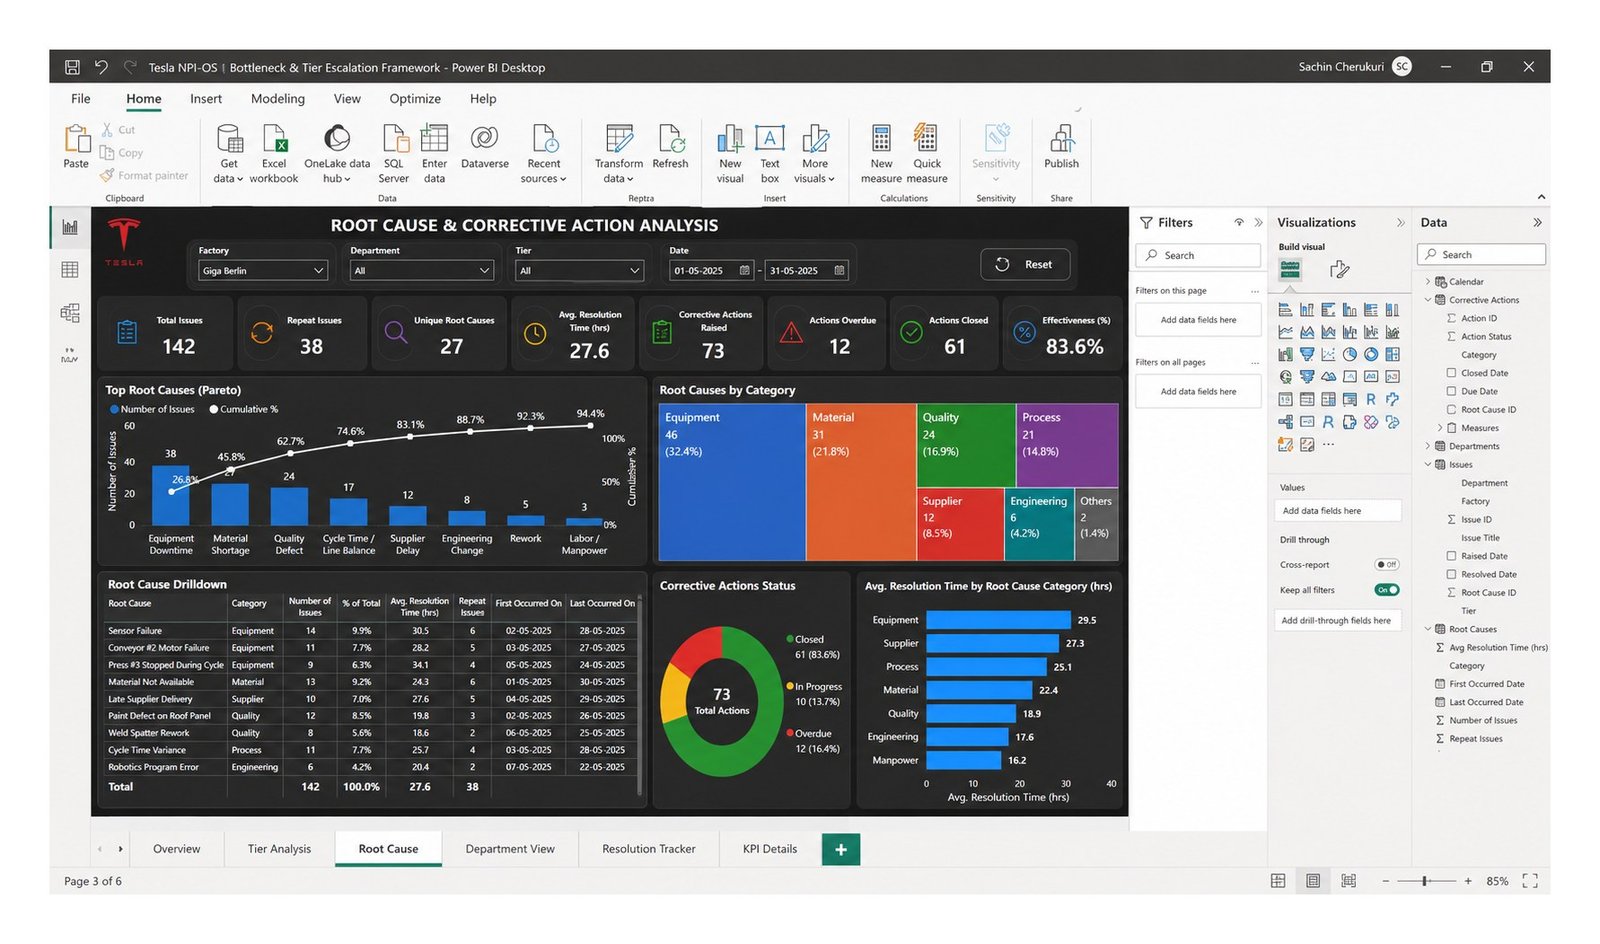Open the File menu
The height and width of the screenshot is (944, 1600).
(81, 99)
